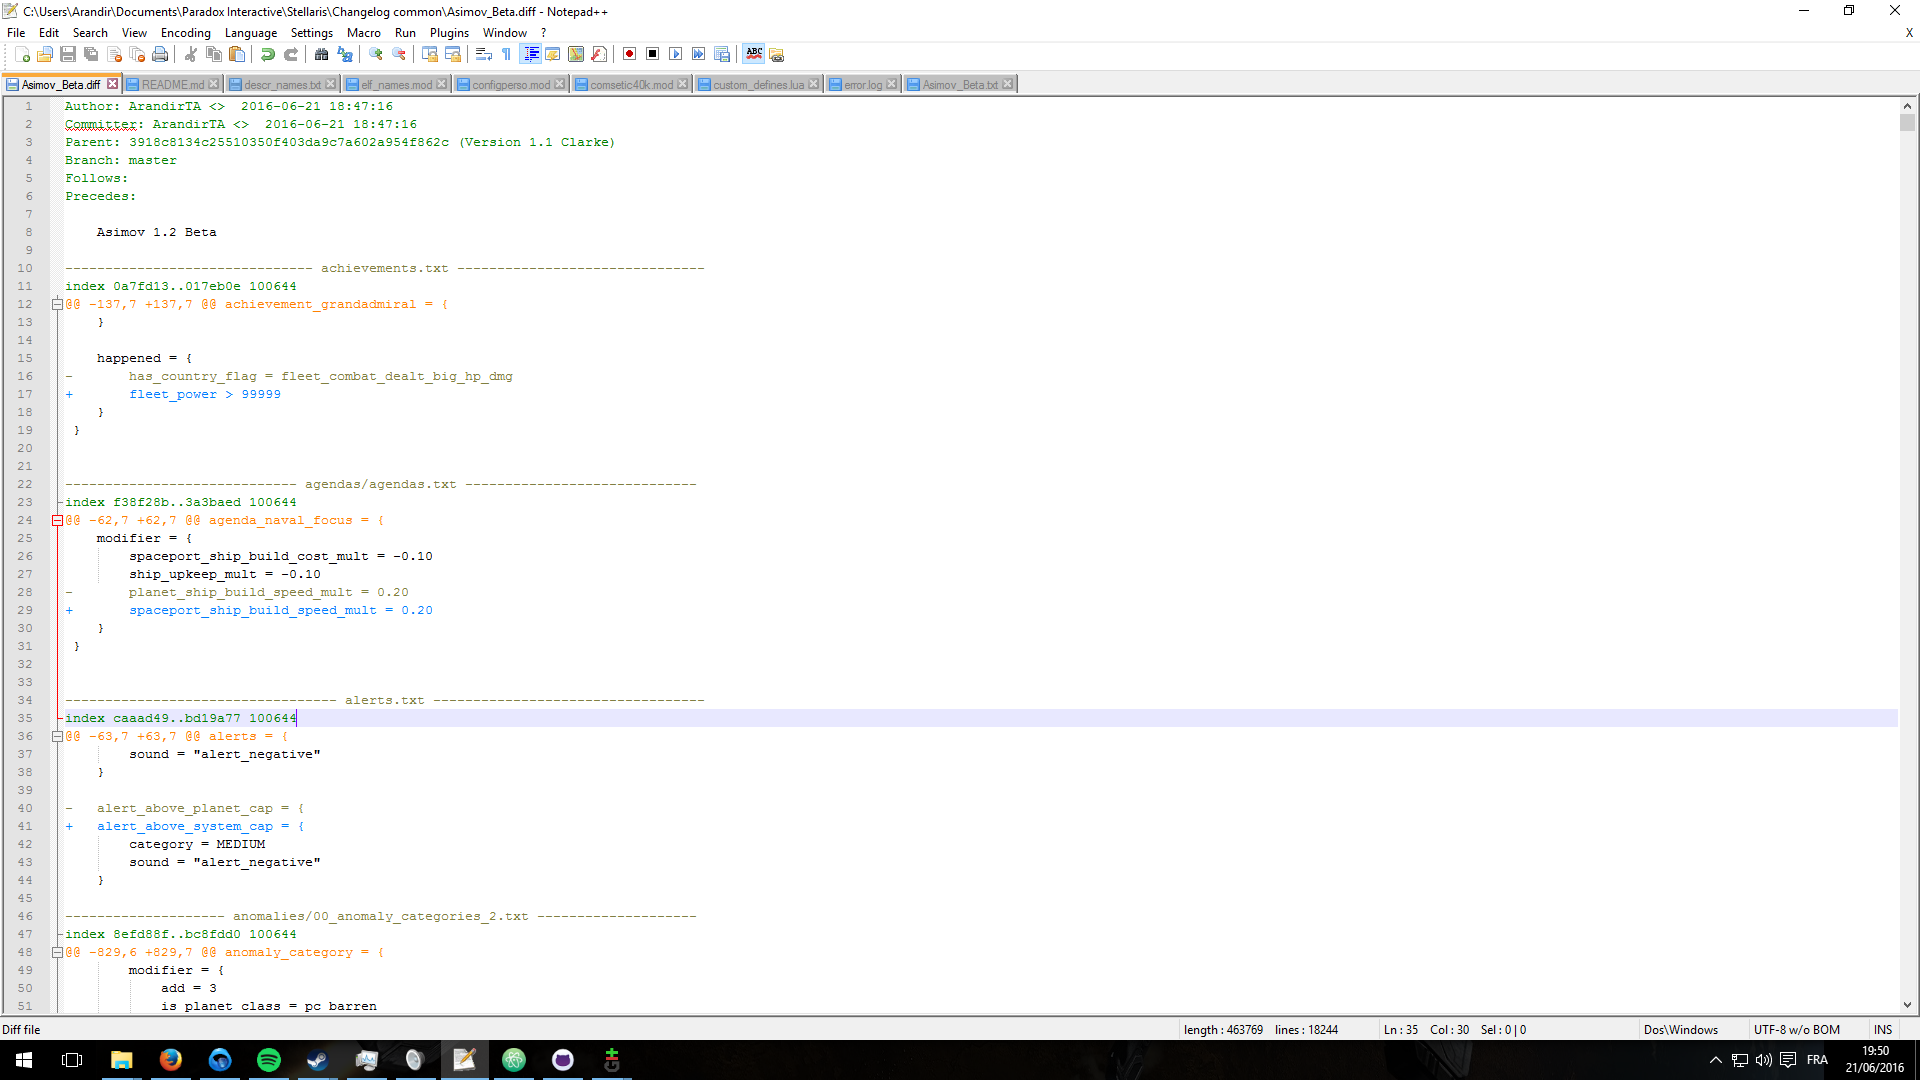Viewport: 1920px width, 1080px height.
Task: Start macro recording with red record icon
Action: pos(629,54)
